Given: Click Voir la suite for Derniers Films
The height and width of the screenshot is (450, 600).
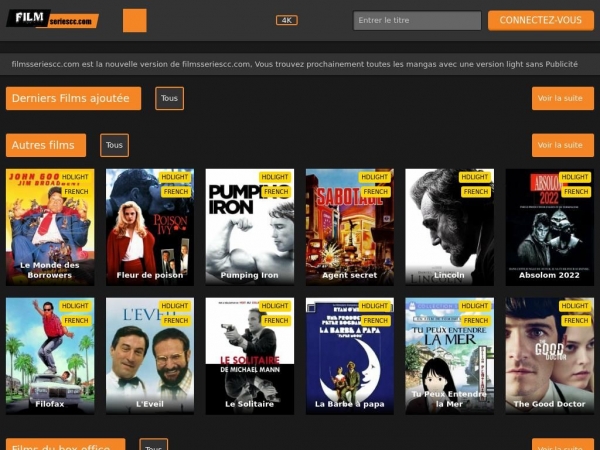Looking at the screenshot, I should 563,98.
